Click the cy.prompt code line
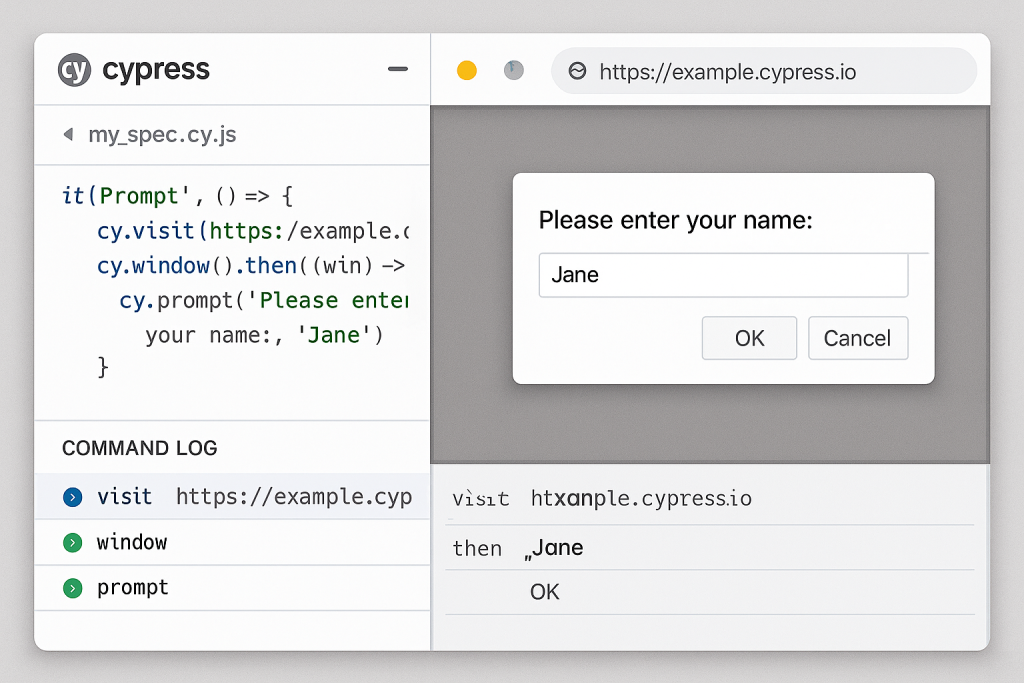Image resolution: width=1024 pixels, height=683 pixels. pos(264,300)
